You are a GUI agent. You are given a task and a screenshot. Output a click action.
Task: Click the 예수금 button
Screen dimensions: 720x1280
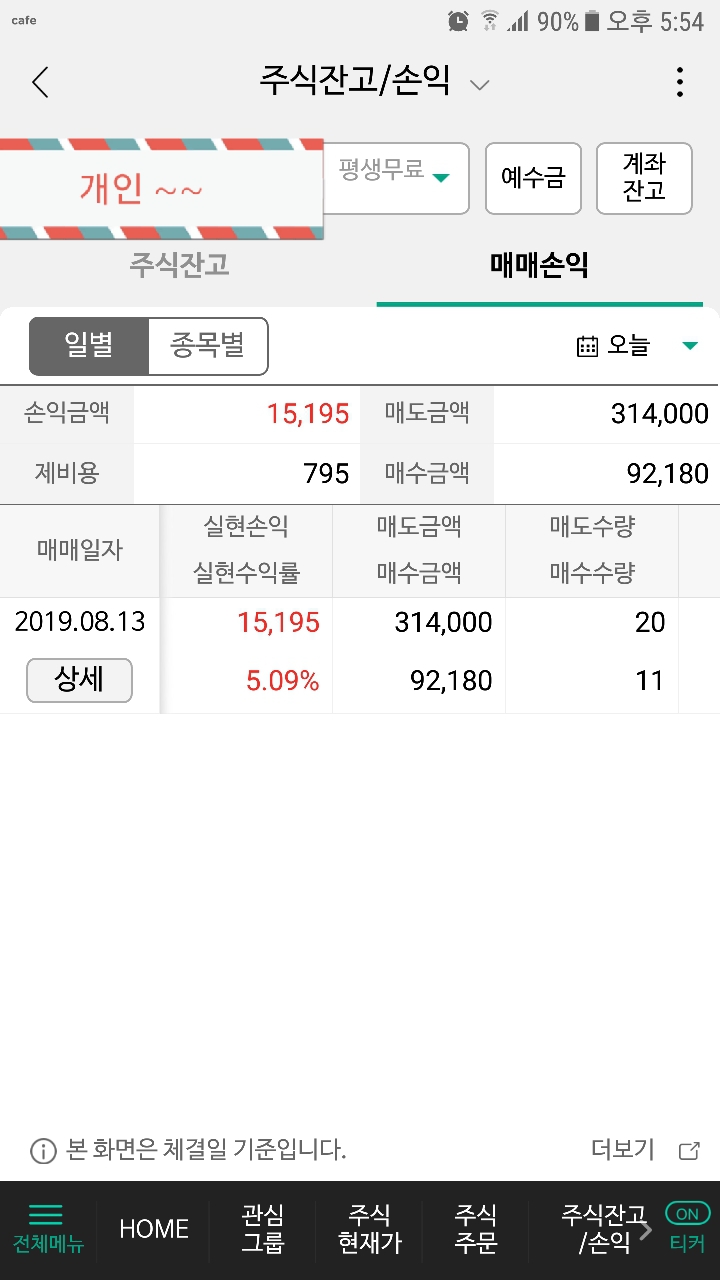click(533, 178)
